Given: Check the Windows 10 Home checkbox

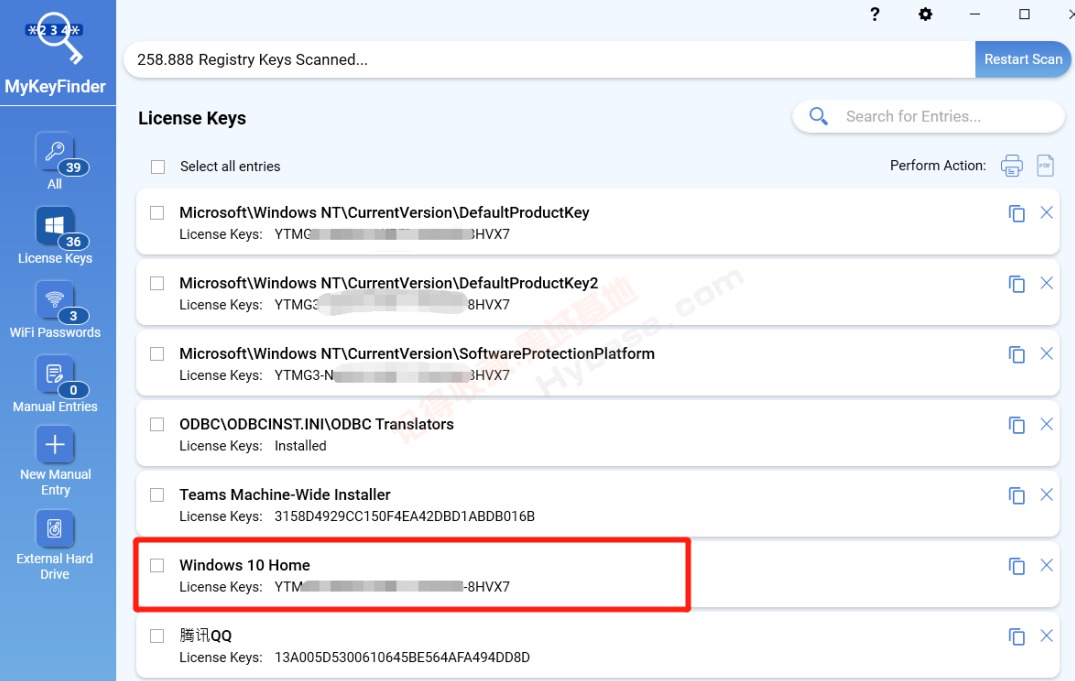Looking at the screenshot, I should coord(157,565).
